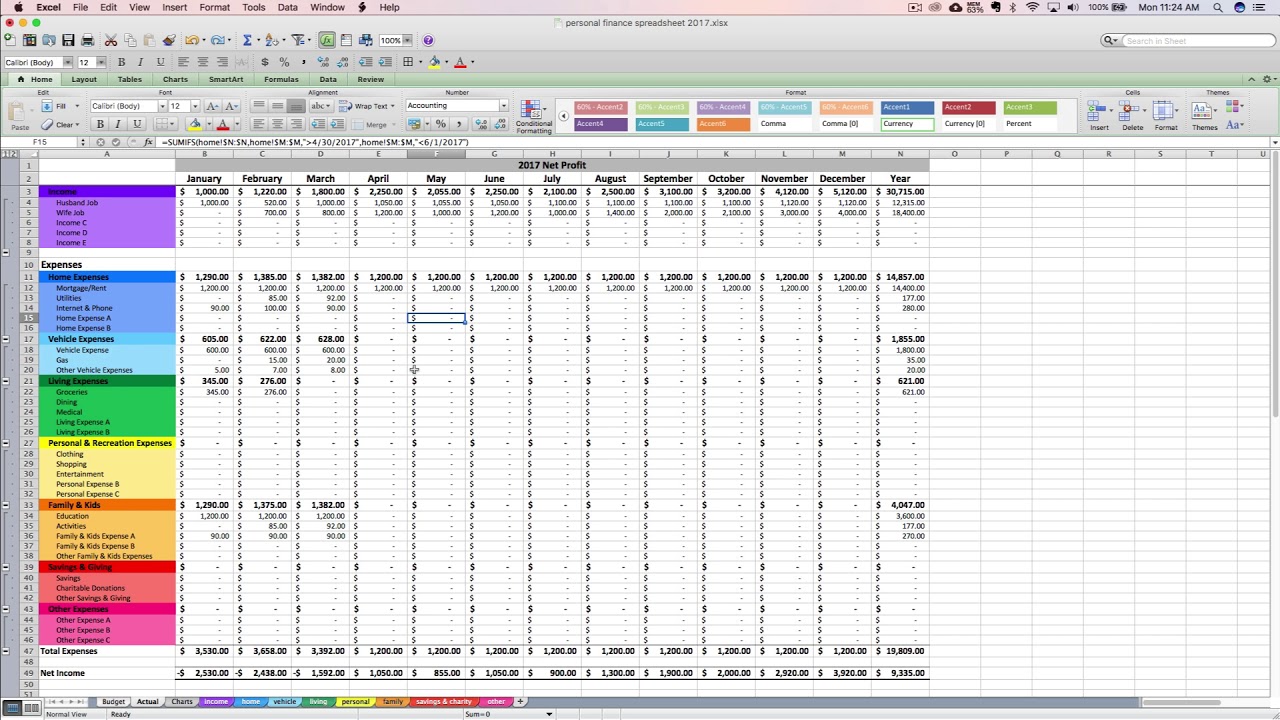Toggle Align Bottom in the ribbon Alignment group
Screen dimensions: 1280x720
coord(295,106)
